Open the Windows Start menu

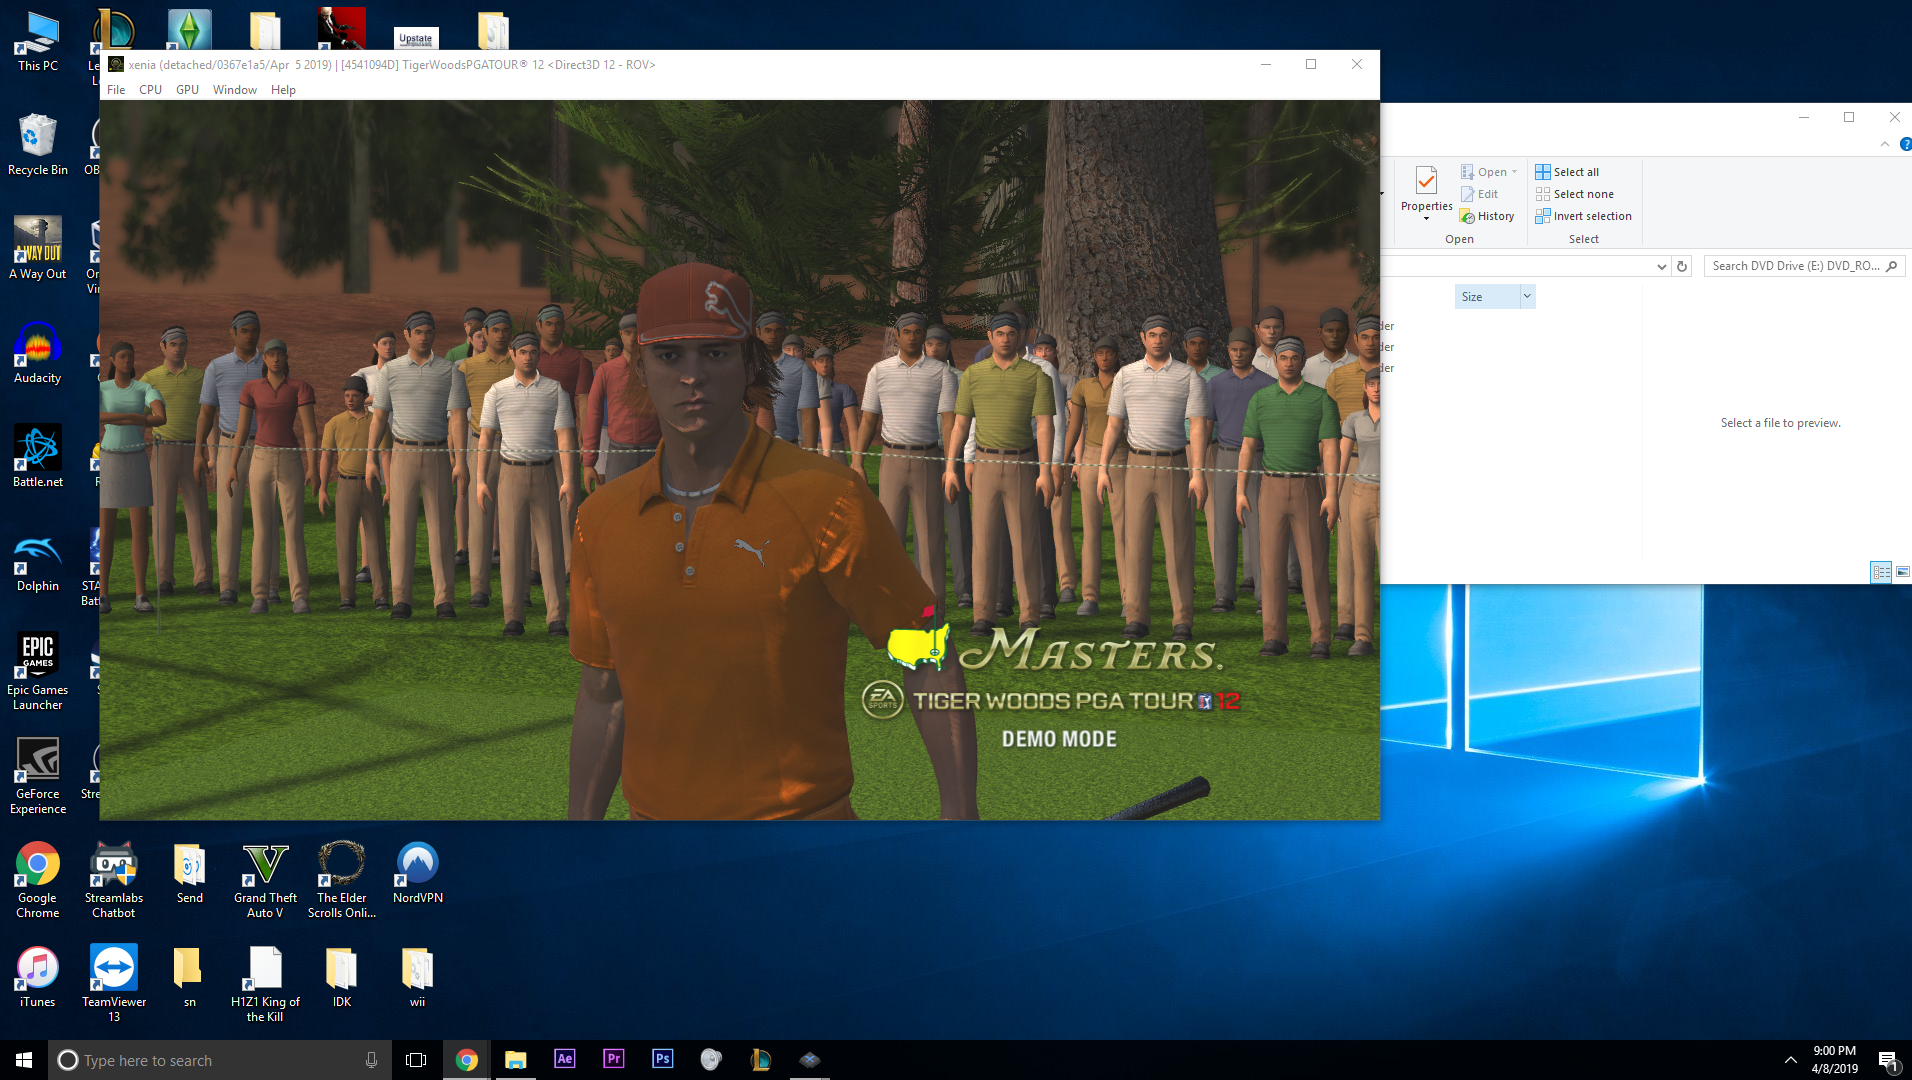coord(24,1060)
